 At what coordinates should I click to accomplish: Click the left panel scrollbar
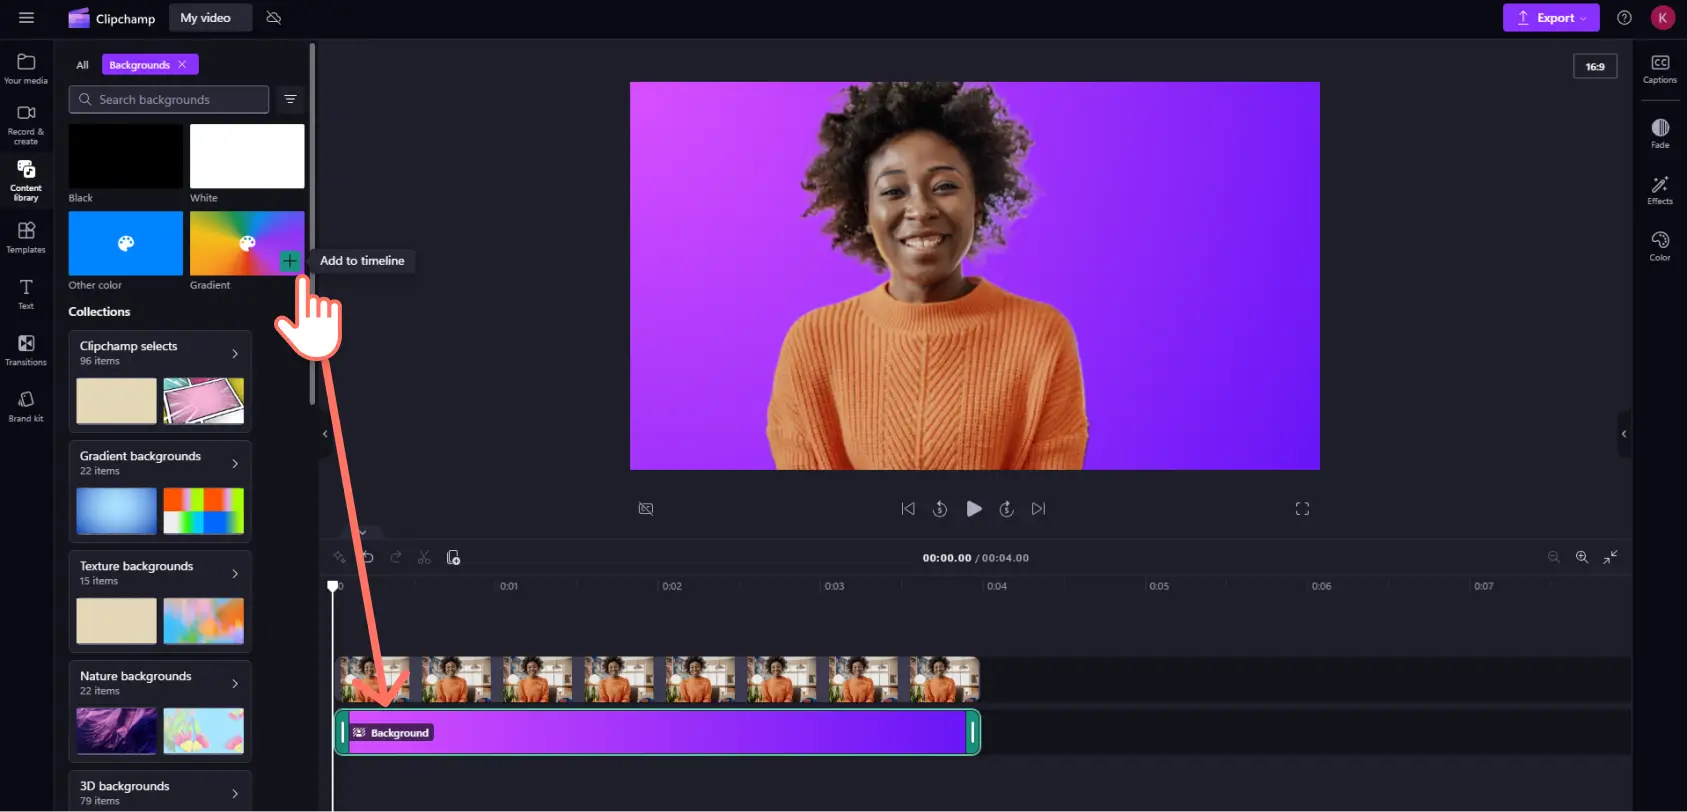click(312, 224)
